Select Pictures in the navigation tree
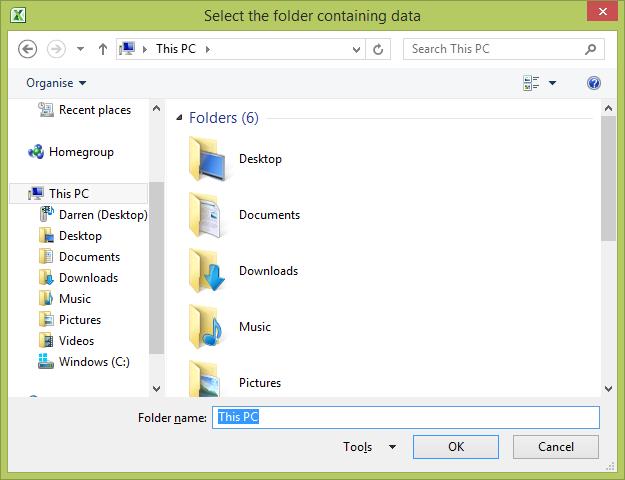The image size is (625, 480). [70, 320]
